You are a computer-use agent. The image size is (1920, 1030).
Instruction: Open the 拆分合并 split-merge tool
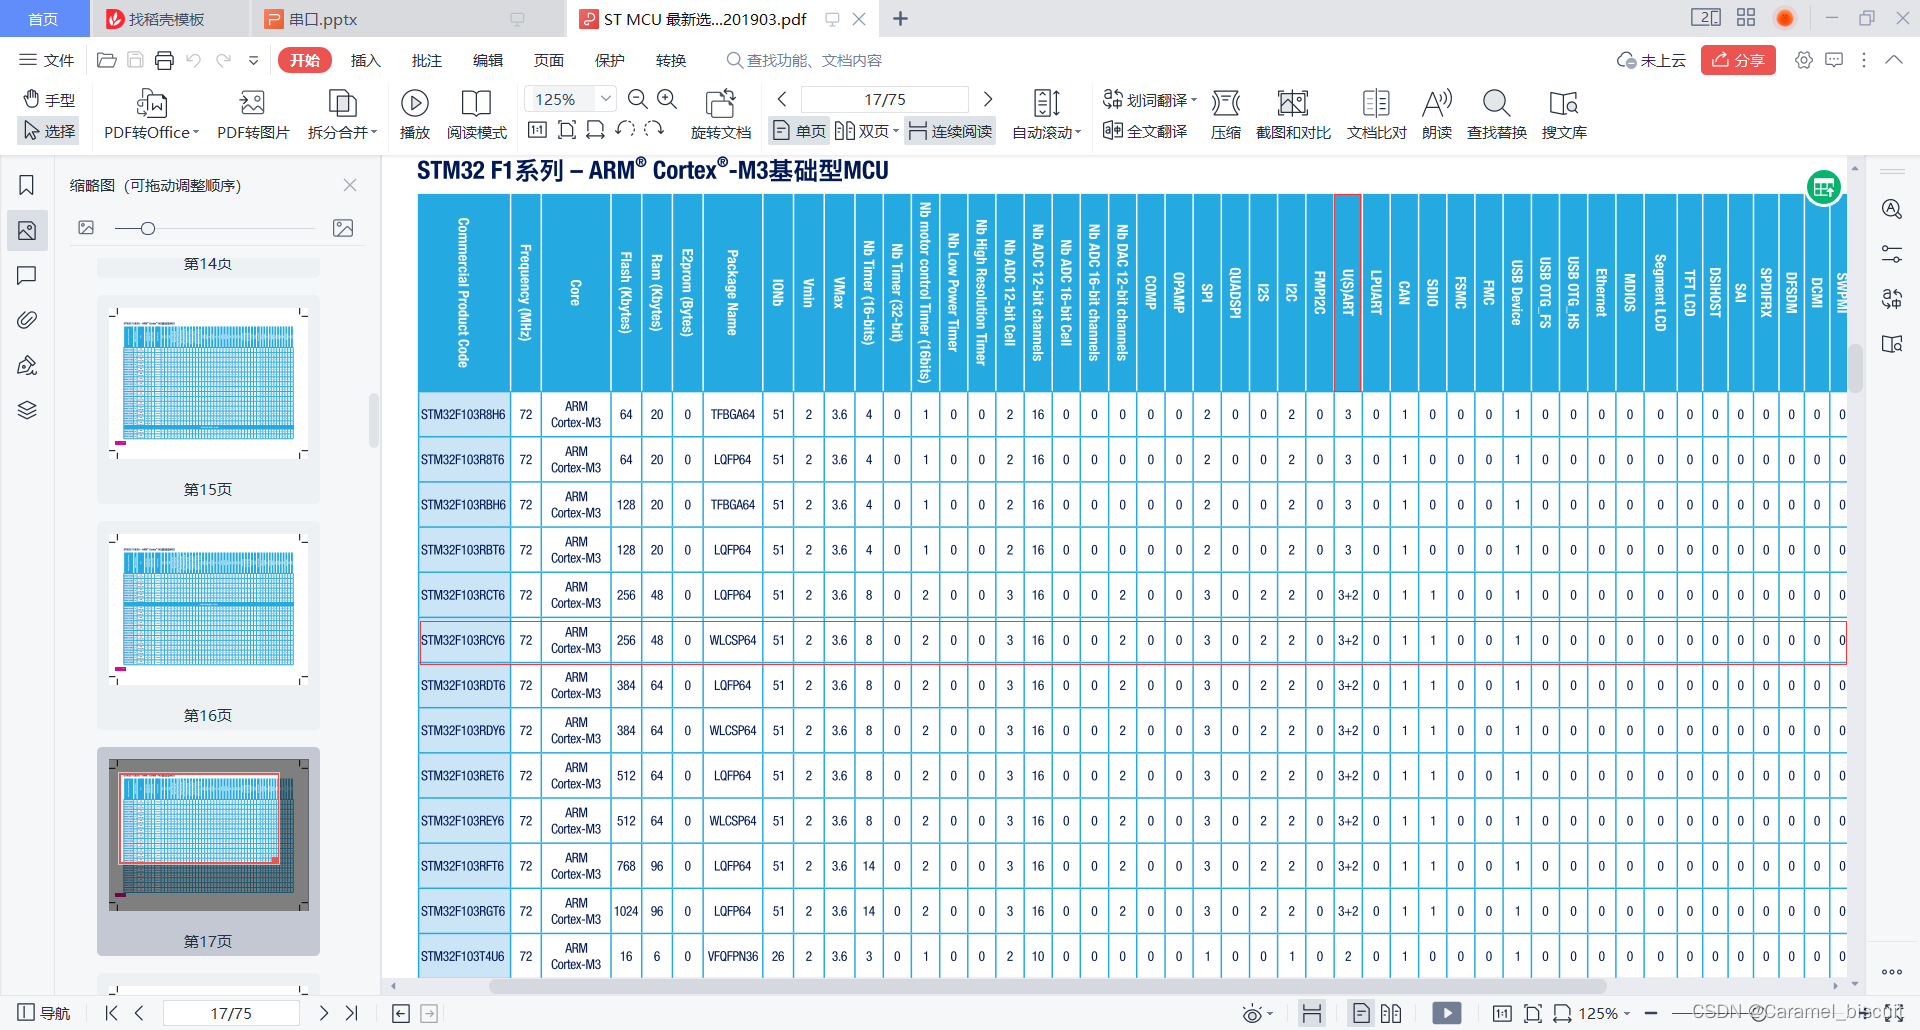pyautogui.click(x=342, y=114)
